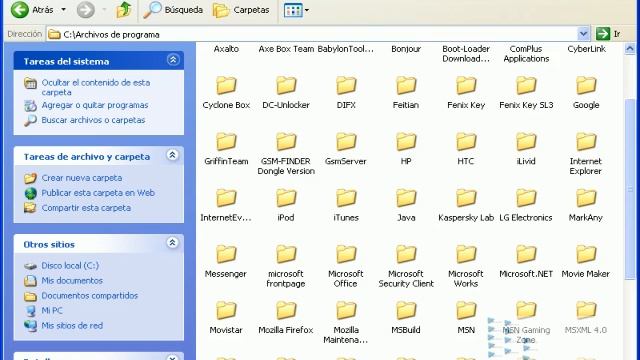Screen dimensions: 640x360
Task: Select the DIFX folder
Action: click(x=346, y=93)
